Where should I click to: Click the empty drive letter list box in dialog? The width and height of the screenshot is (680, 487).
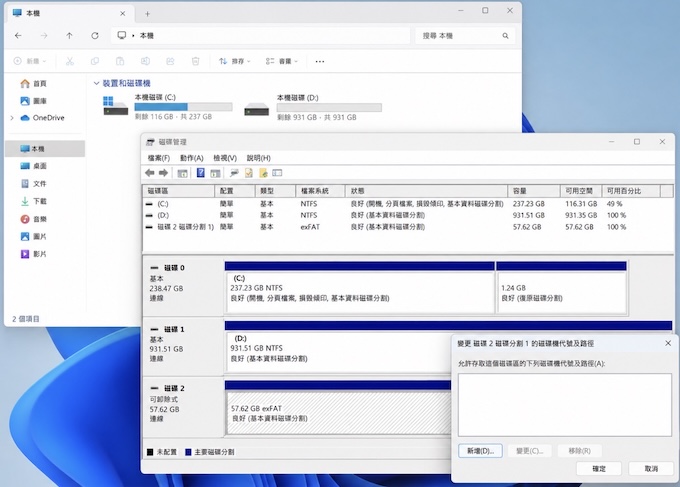[x=565, y=405]
